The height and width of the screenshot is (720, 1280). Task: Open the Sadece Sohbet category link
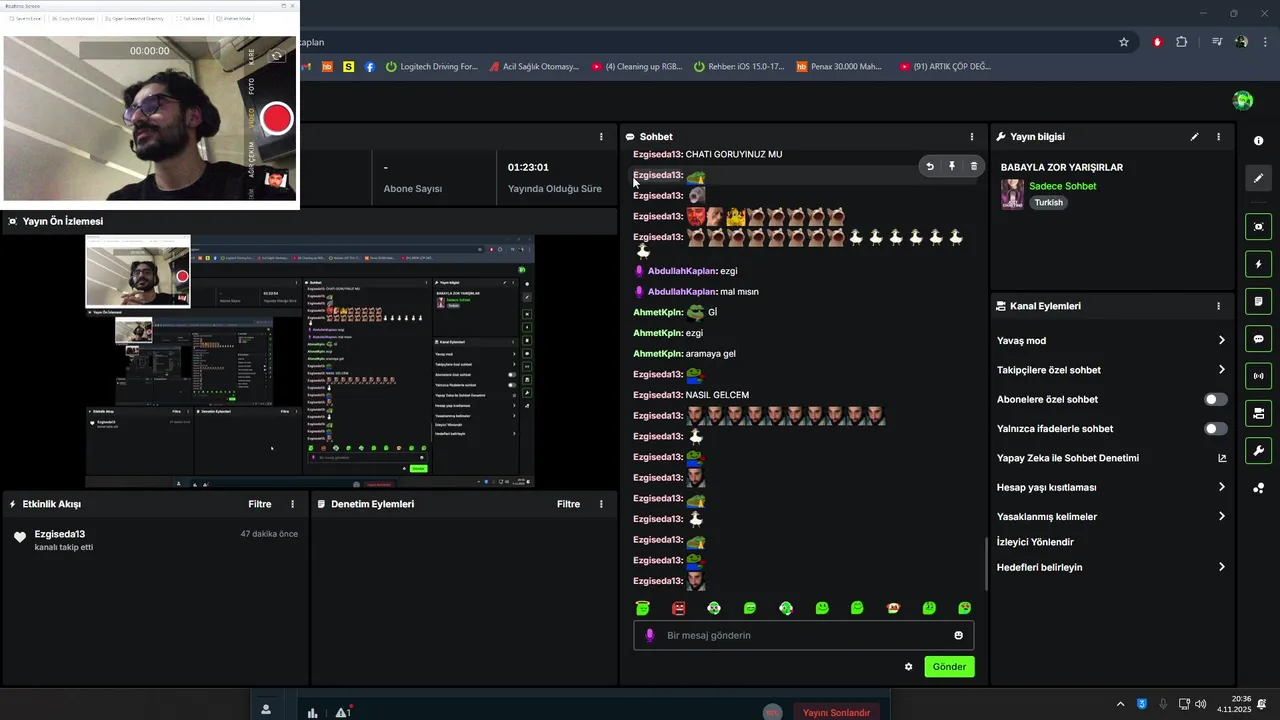pos(1062,186)
